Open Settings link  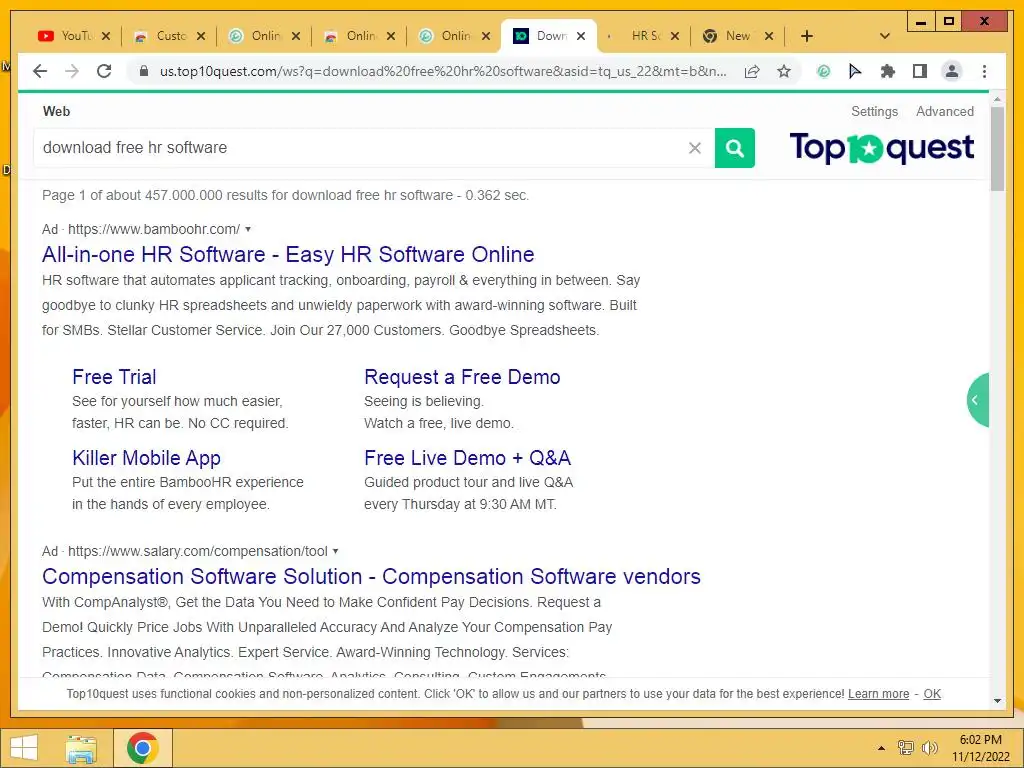coord(874,112)
